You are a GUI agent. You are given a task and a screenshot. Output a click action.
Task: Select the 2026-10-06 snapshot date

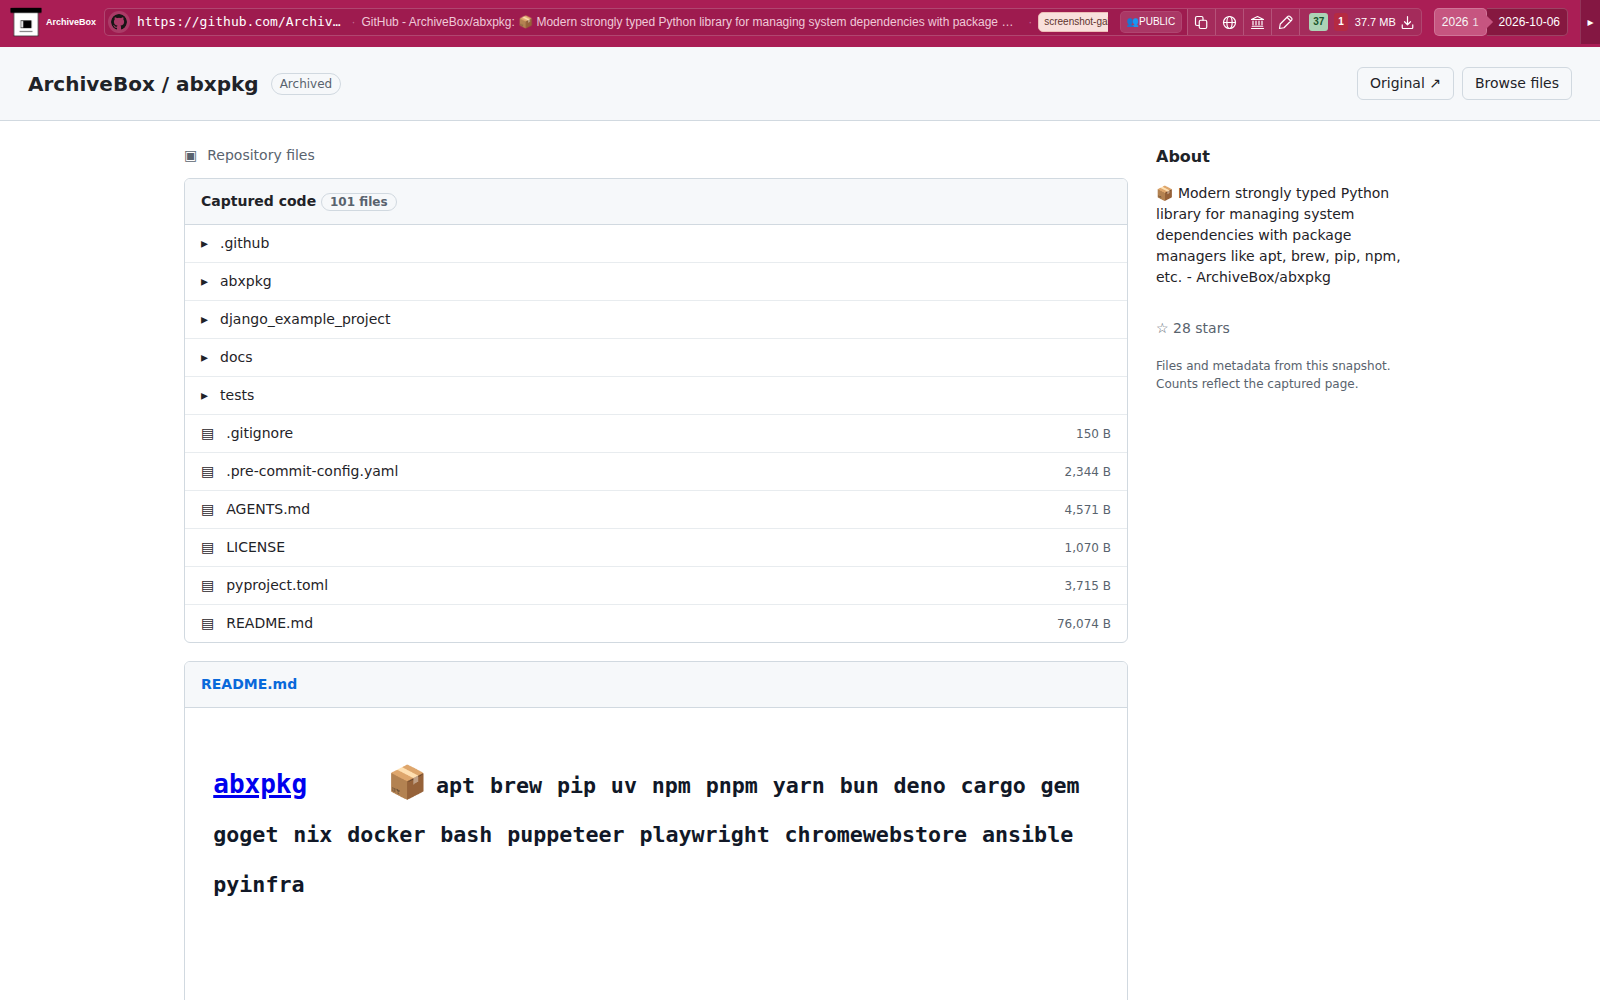pos(1528,22)
